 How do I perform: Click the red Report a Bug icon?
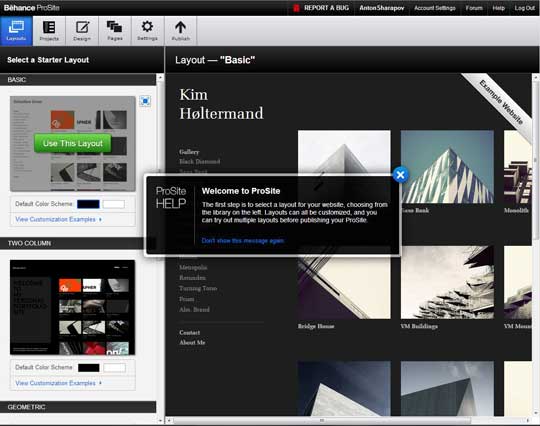point(296,8)
